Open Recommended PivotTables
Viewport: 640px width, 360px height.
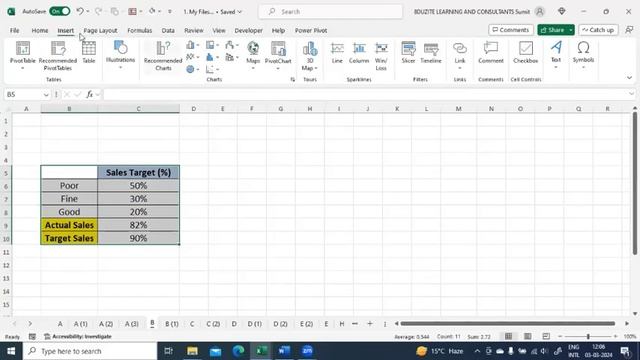(x=58, y=56)
